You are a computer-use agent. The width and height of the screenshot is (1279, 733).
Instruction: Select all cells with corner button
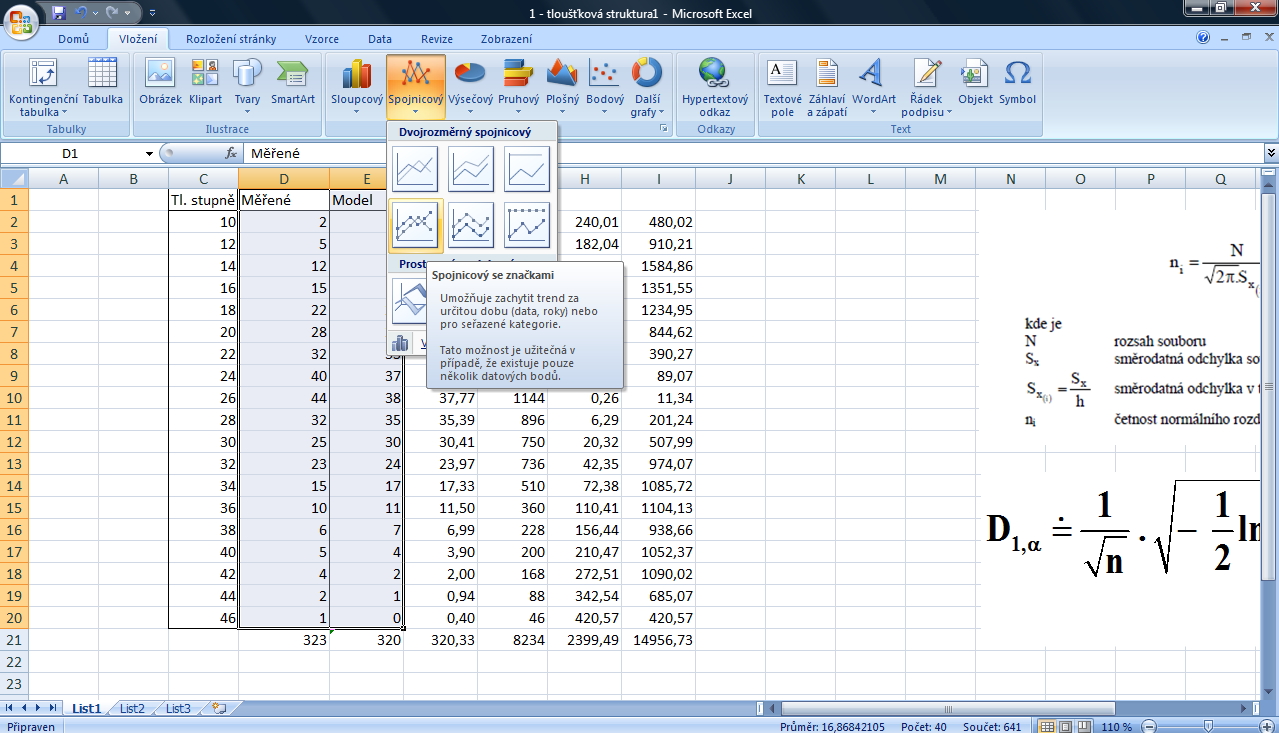coord(14,179)
